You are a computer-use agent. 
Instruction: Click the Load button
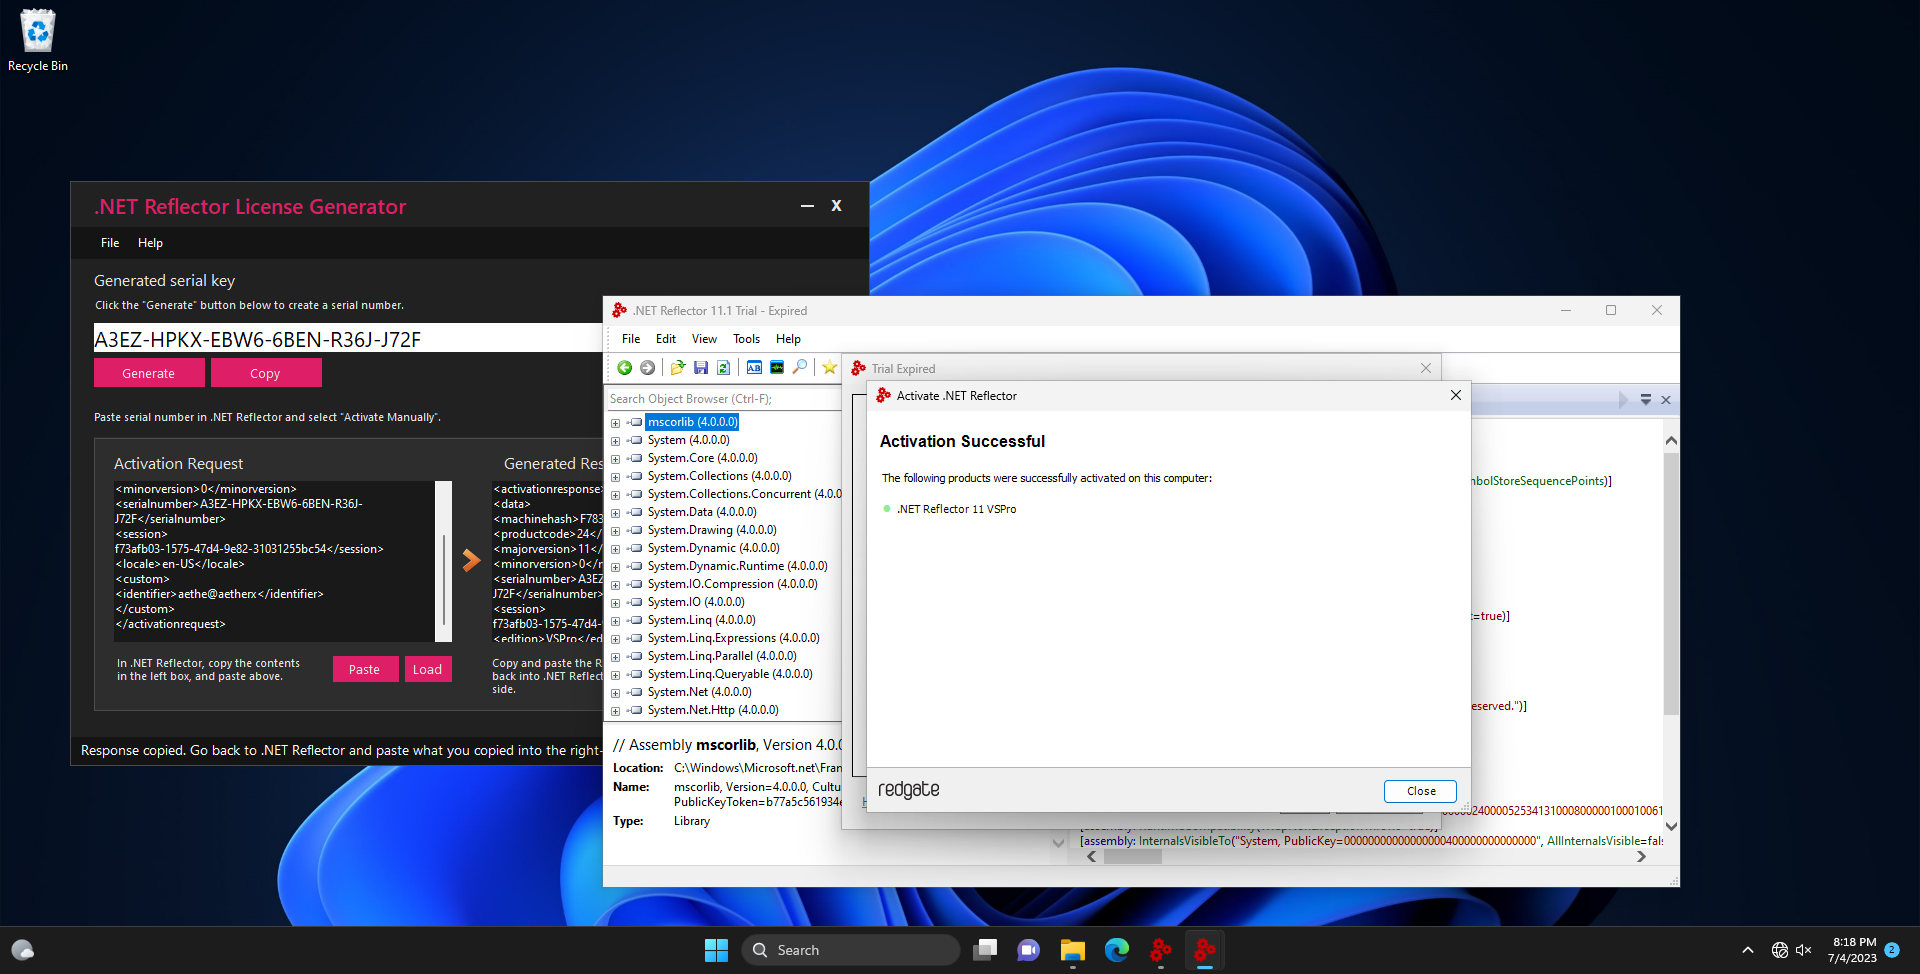coord(427,669)
